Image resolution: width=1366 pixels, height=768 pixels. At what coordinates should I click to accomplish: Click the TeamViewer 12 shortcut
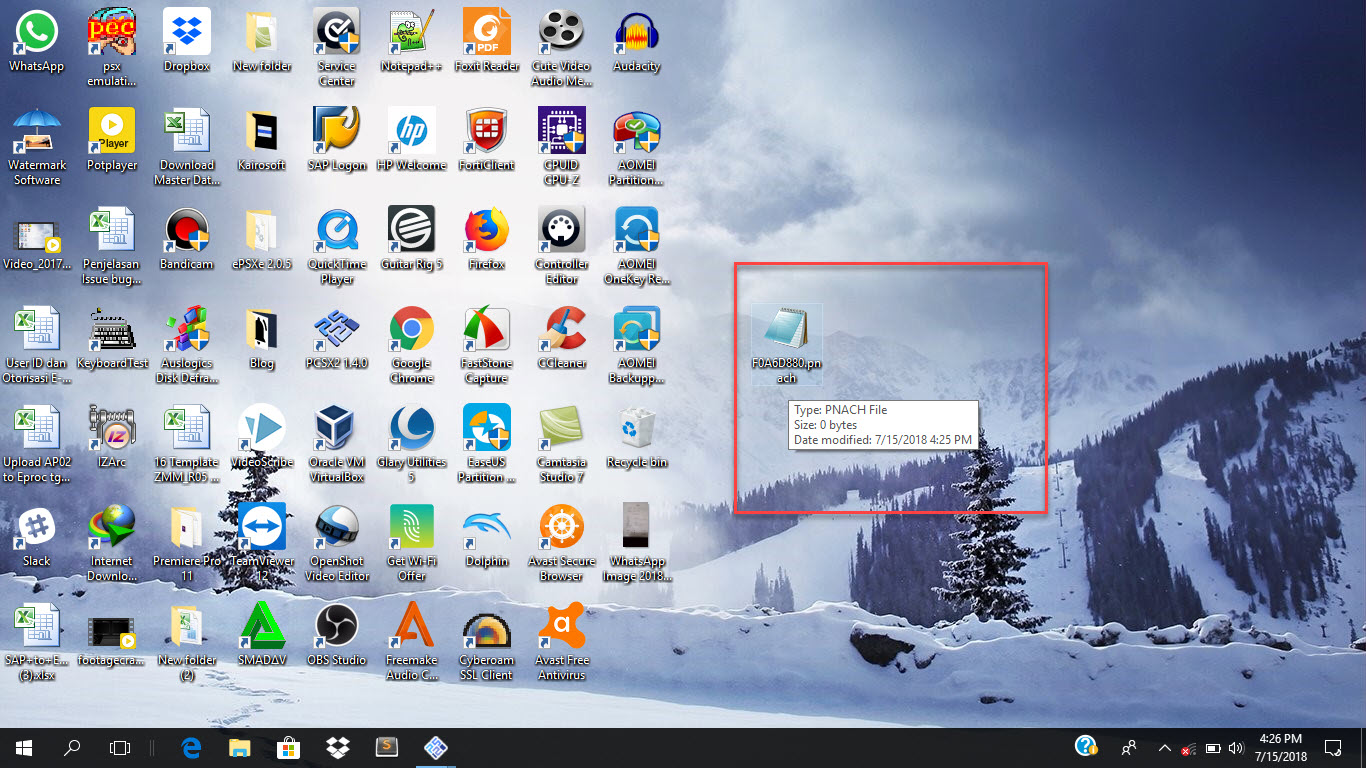coord(262,527)
